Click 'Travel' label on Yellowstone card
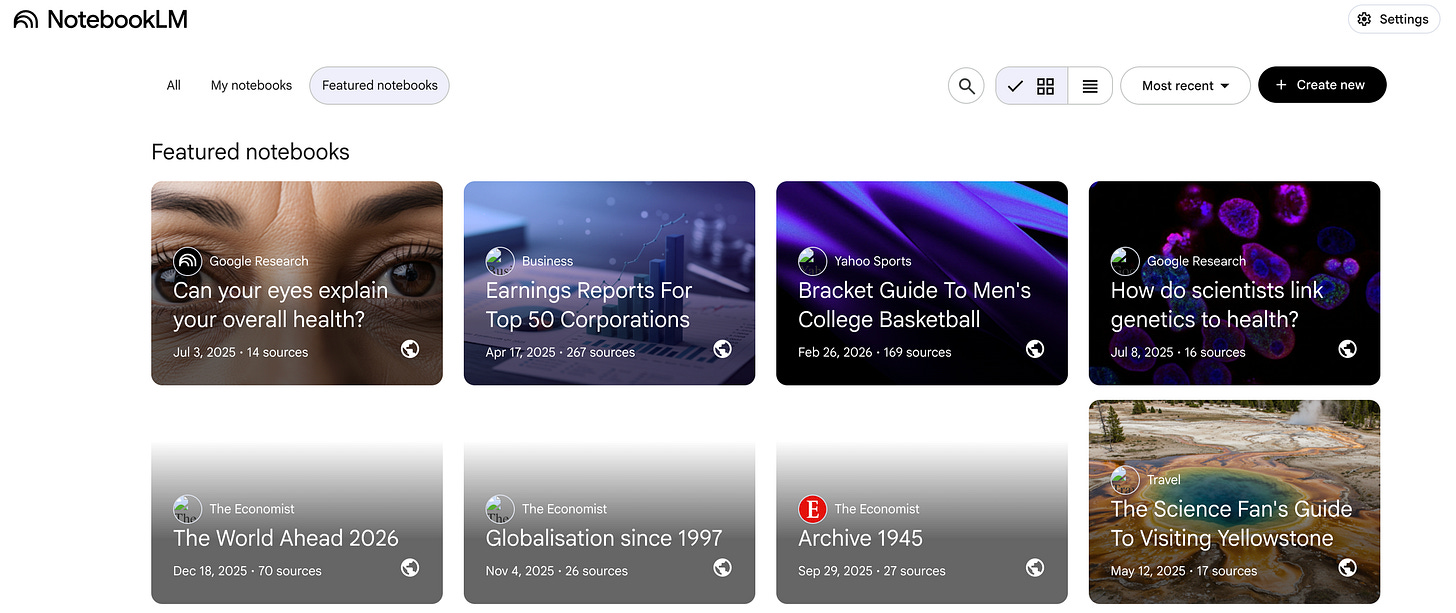1456x613 pixels. 1164,480
